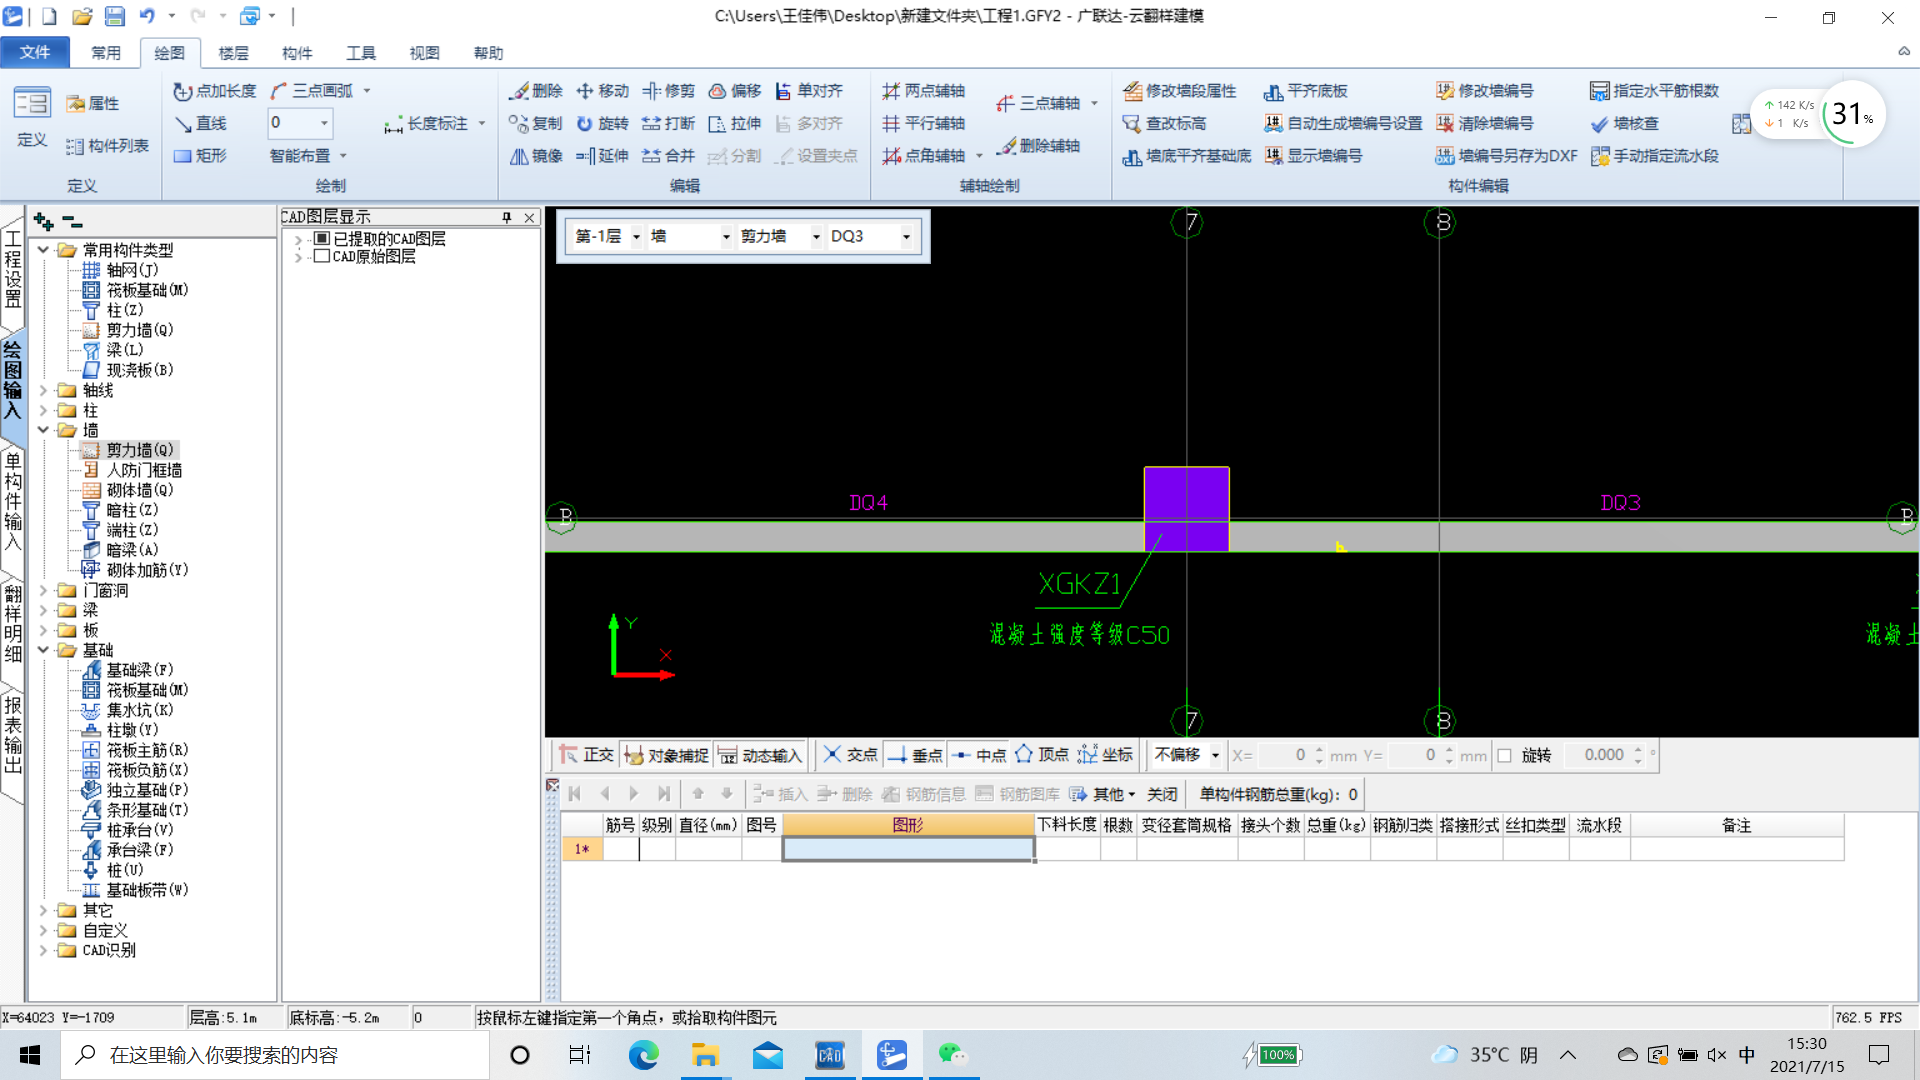Click the 偏移 tool
Viewport: 1920px width, 1080px height.
click(x=735, y=91)
